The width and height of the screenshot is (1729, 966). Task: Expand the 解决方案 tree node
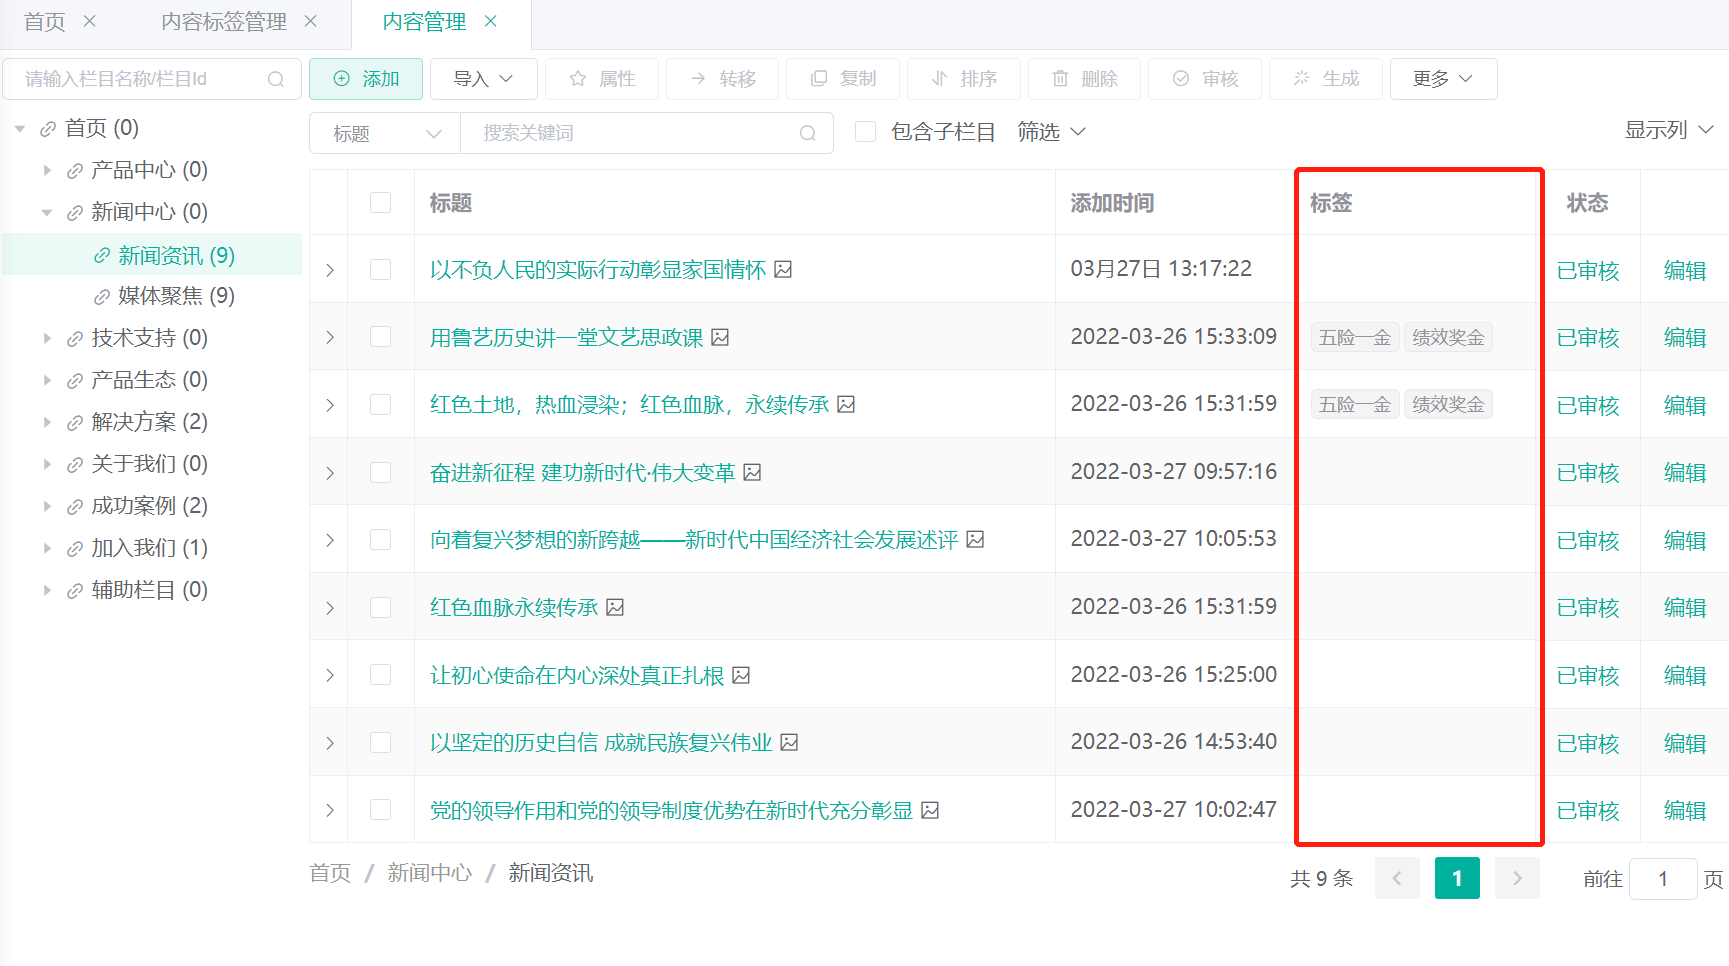coord(47,422)
